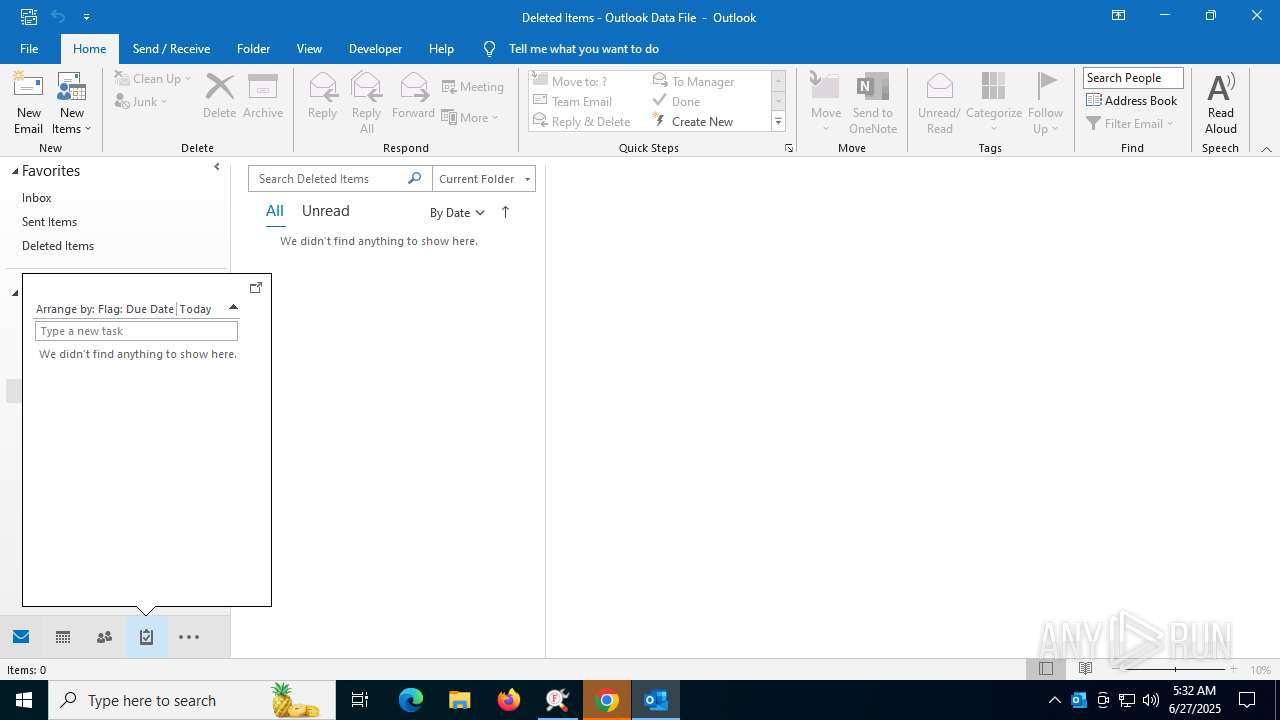The height and width of the screenshot is (720, 1280).
Task: Show only Unread messages
Action: click(x=326, y=211)
